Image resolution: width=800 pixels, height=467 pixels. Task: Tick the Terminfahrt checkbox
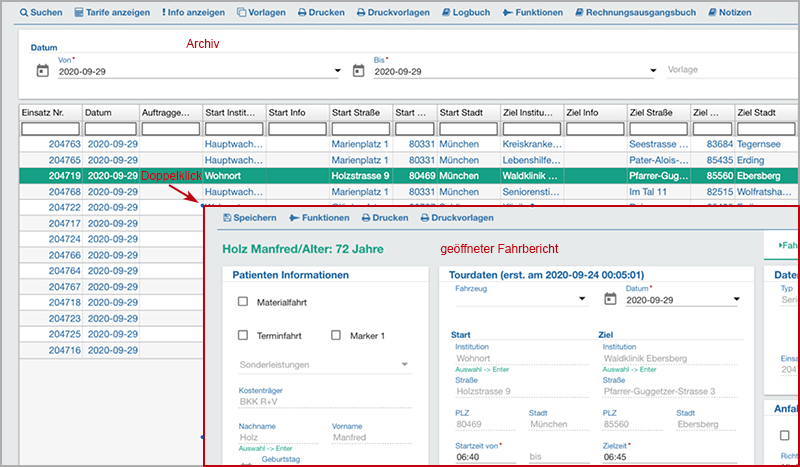tap(243, 335)
